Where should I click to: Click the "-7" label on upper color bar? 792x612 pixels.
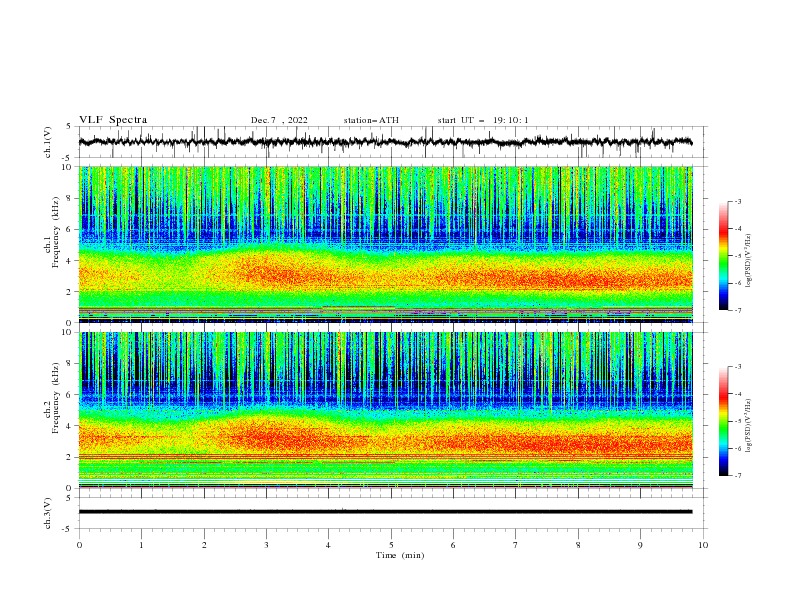737,311
